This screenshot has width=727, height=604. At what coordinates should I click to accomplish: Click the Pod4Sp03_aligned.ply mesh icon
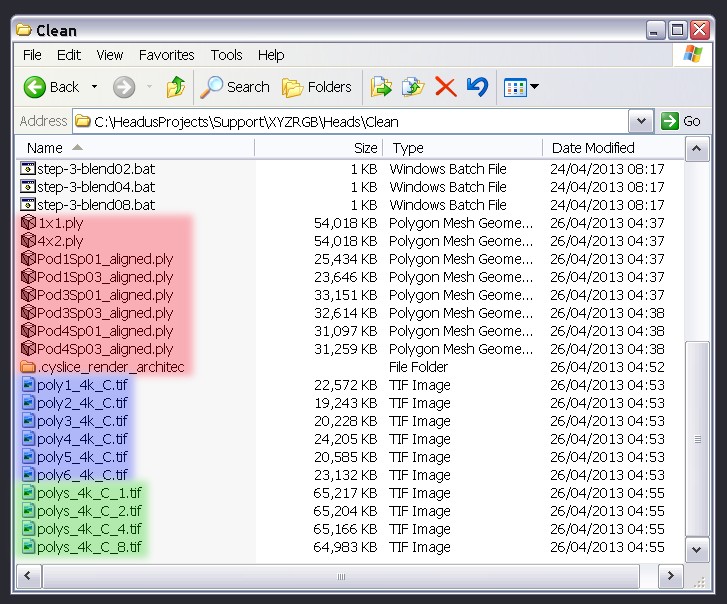pos(28,349)
